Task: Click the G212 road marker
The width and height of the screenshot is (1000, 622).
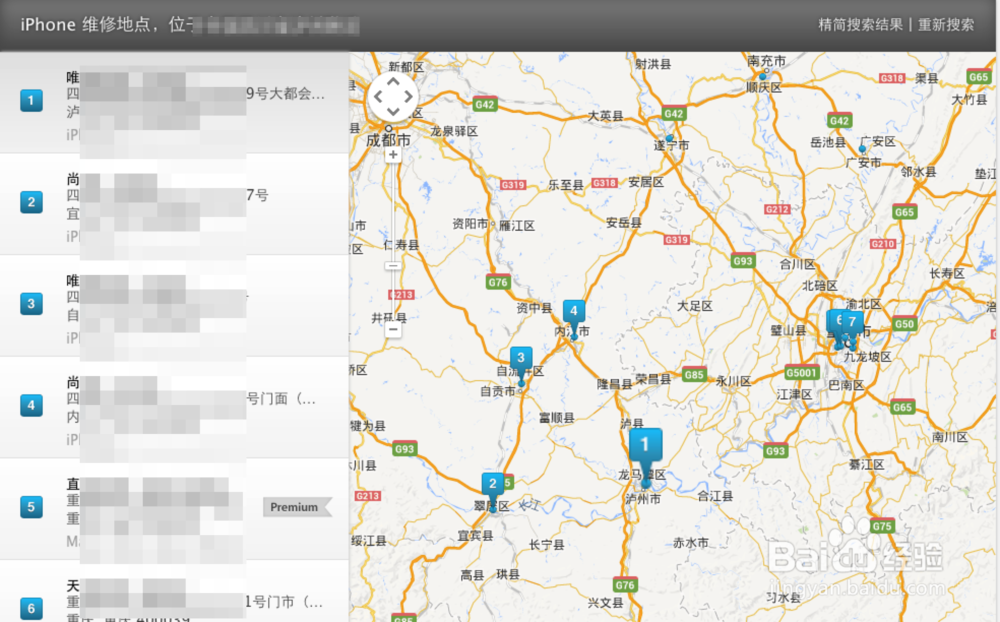Action: tap(777, 209)
